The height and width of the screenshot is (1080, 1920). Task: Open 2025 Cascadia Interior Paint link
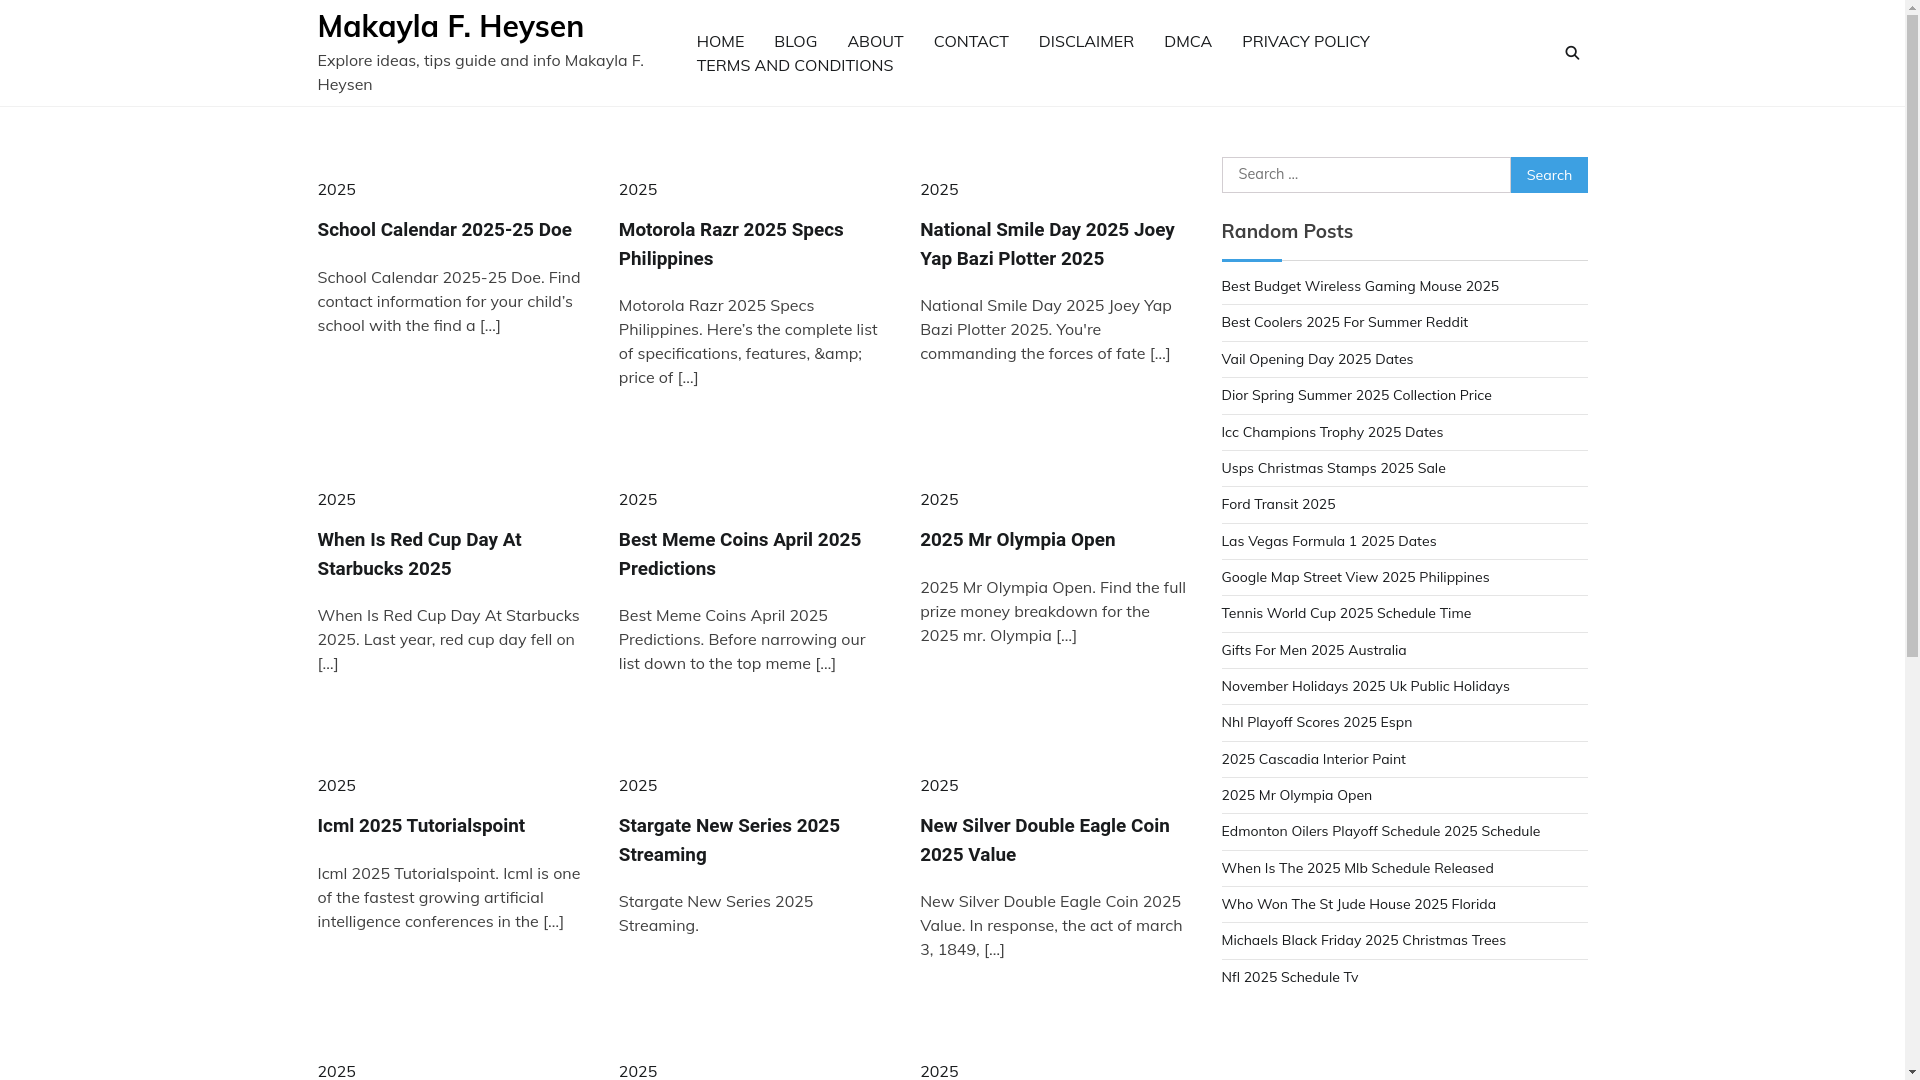(x=1313, y=759)
